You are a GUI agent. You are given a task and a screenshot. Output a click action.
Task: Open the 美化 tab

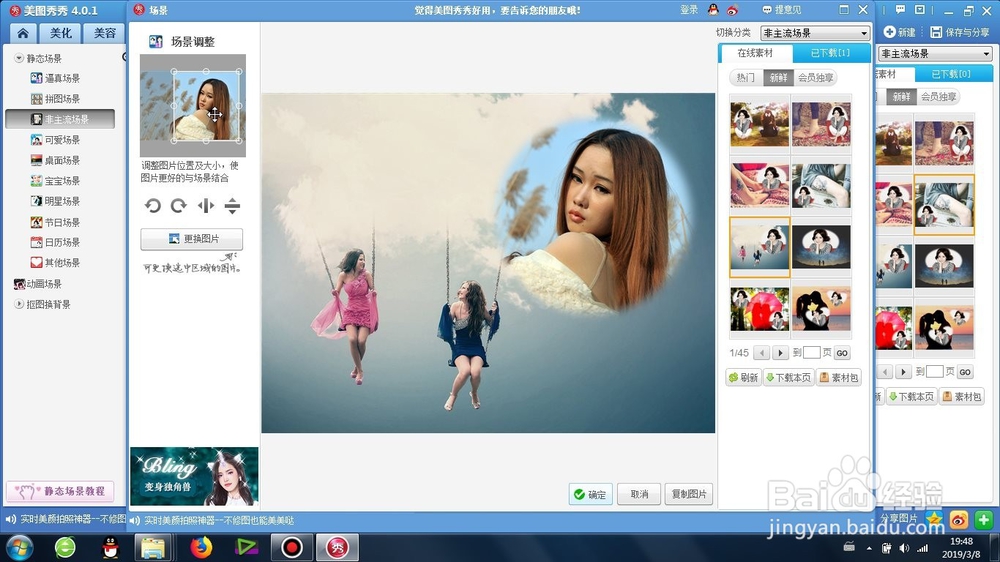[x=61, y=33]
